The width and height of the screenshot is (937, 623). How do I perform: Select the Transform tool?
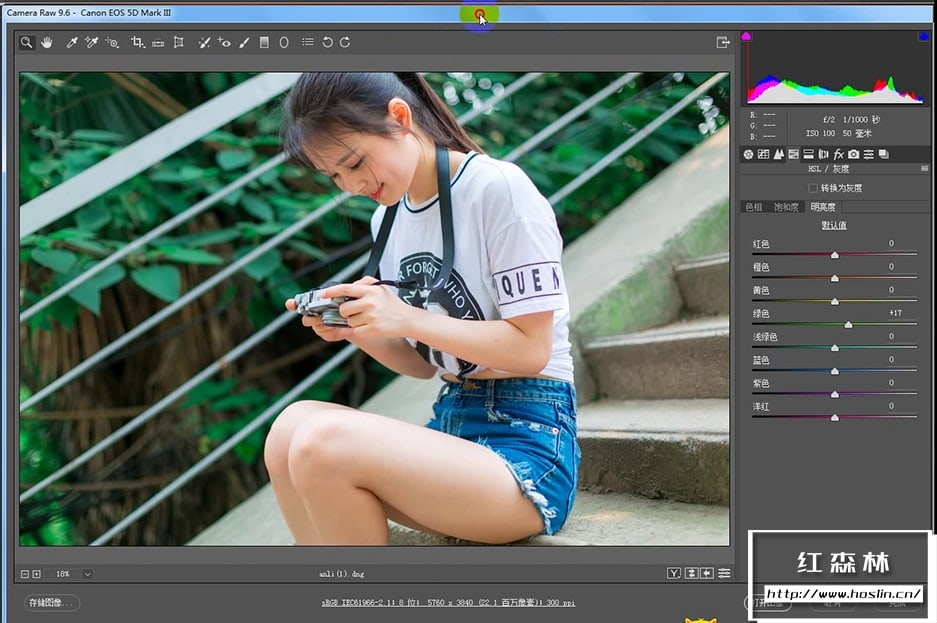[179, 42]
